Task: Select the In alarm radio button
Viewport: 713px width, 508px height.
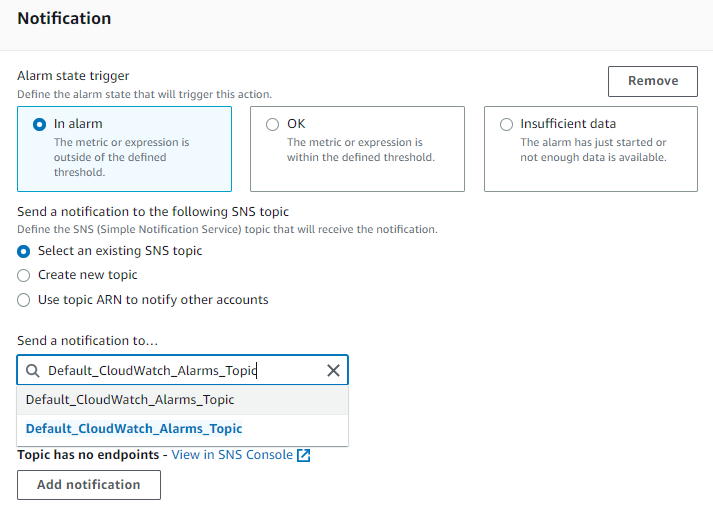Action: click(40, 124)
